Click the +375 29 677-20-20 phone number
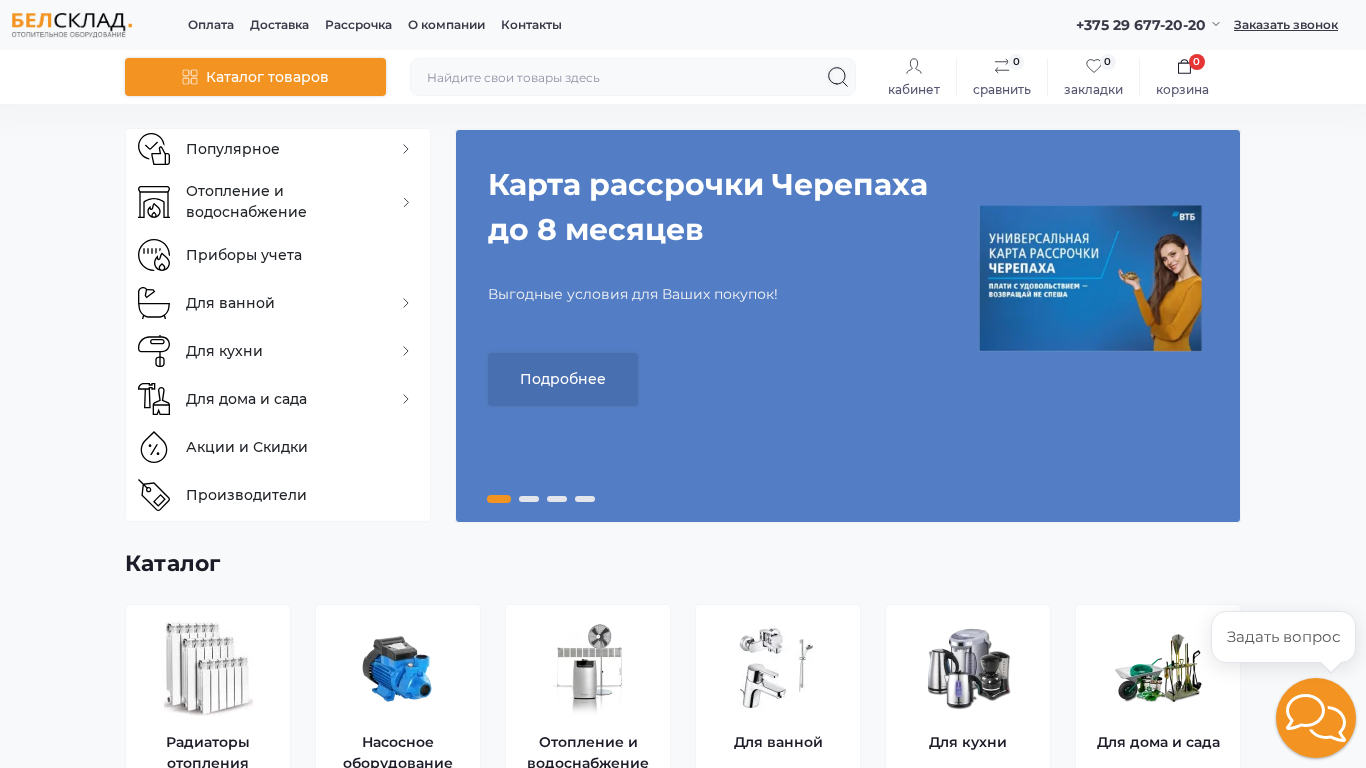Screen dimensions: 1366x768 tap(1140, 25)
